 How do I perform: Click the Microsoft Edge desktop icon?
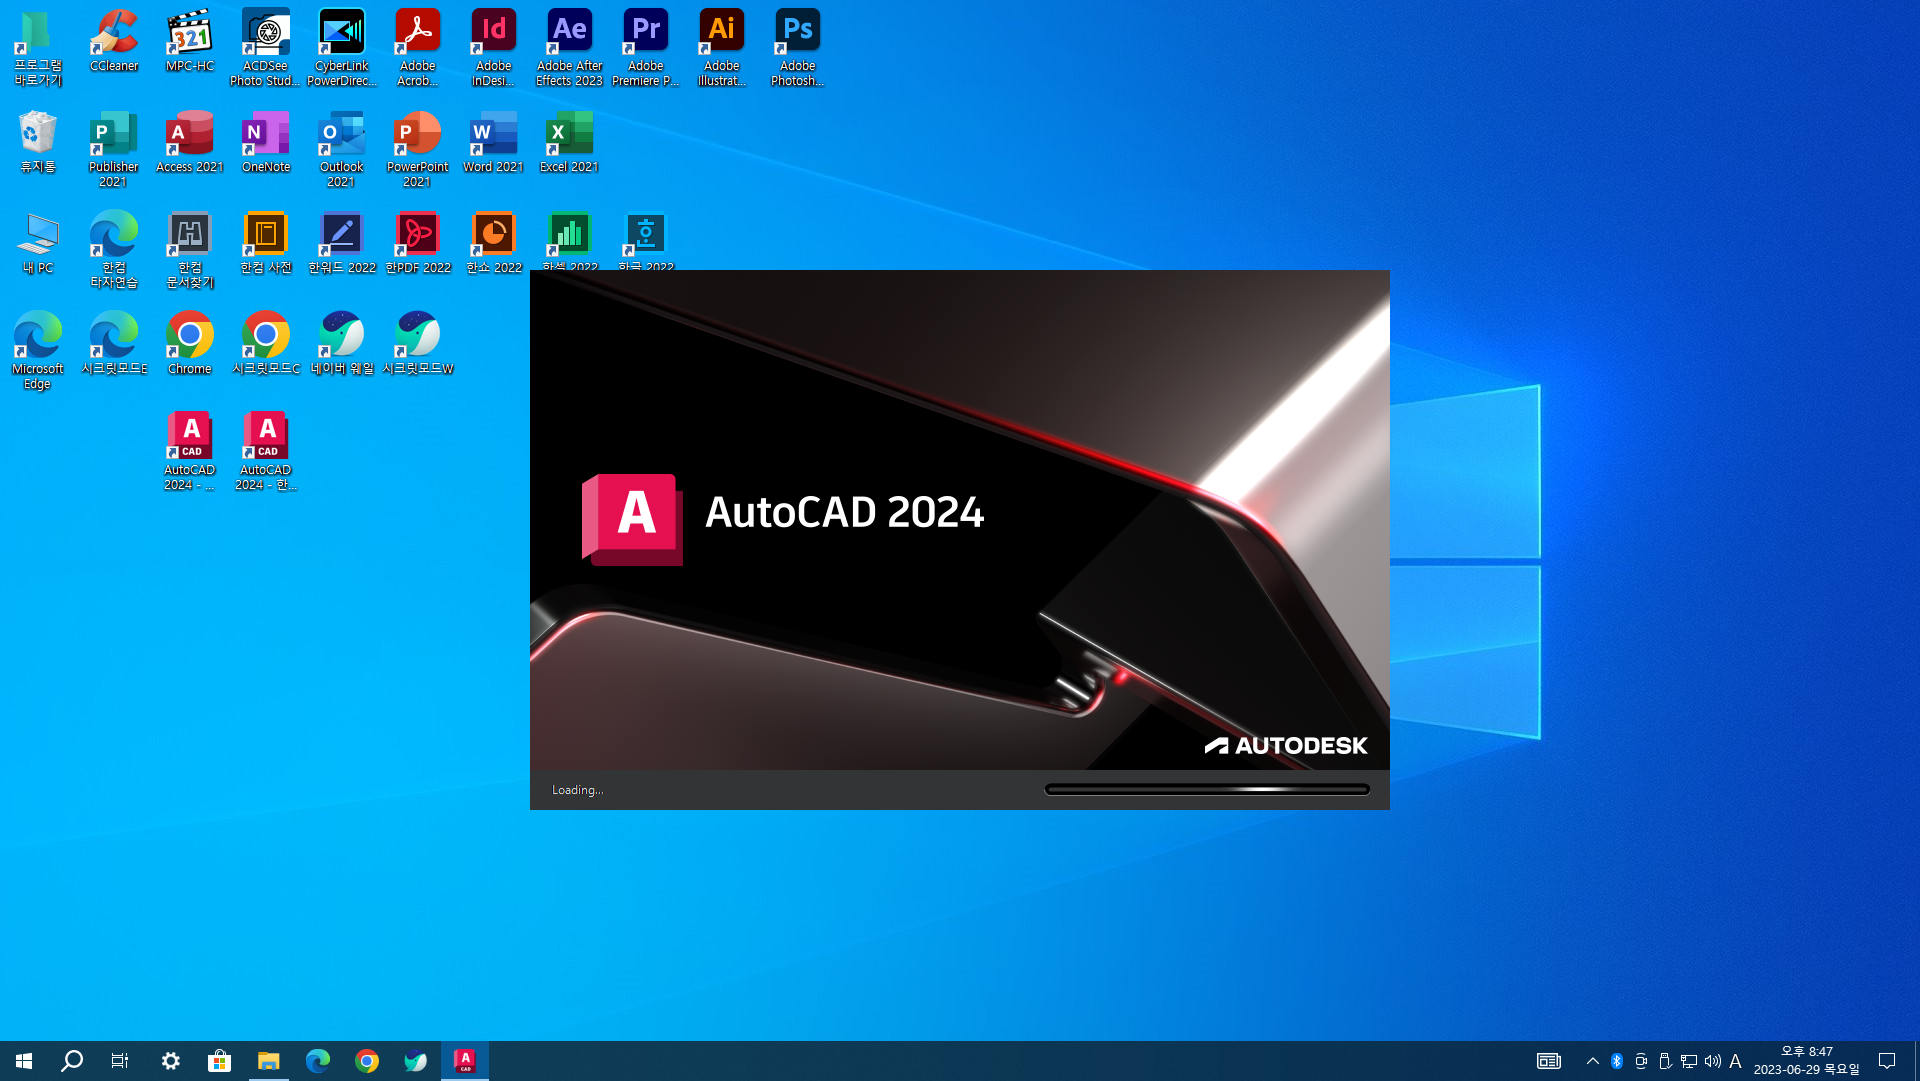pos(38,349)
